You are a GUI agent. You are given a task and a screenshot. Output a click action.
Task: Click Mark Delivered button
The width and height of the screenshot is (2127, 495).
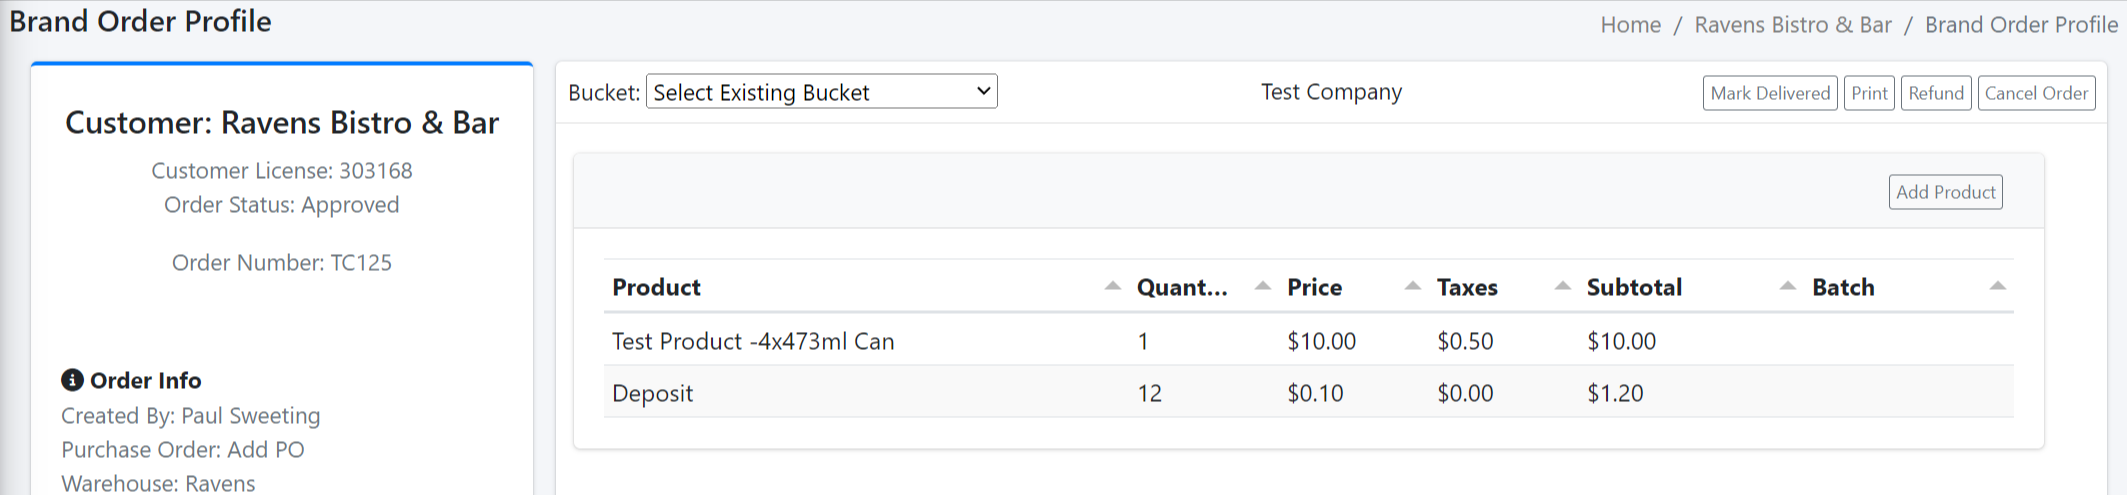(x=1769, y=93)
